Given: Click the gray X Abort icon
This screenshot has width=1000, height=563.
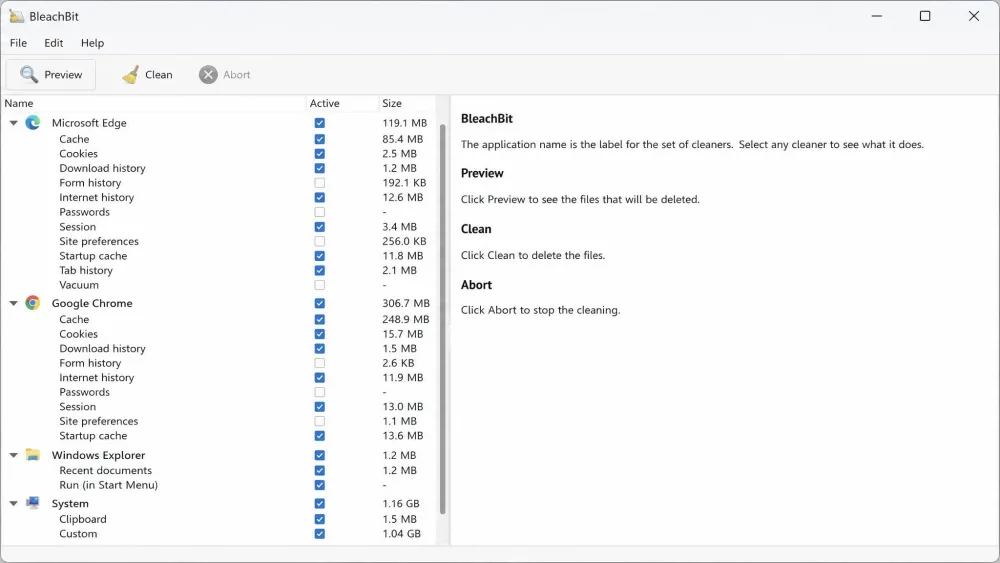Looking at the screenshot, I should tap(208, 75).
